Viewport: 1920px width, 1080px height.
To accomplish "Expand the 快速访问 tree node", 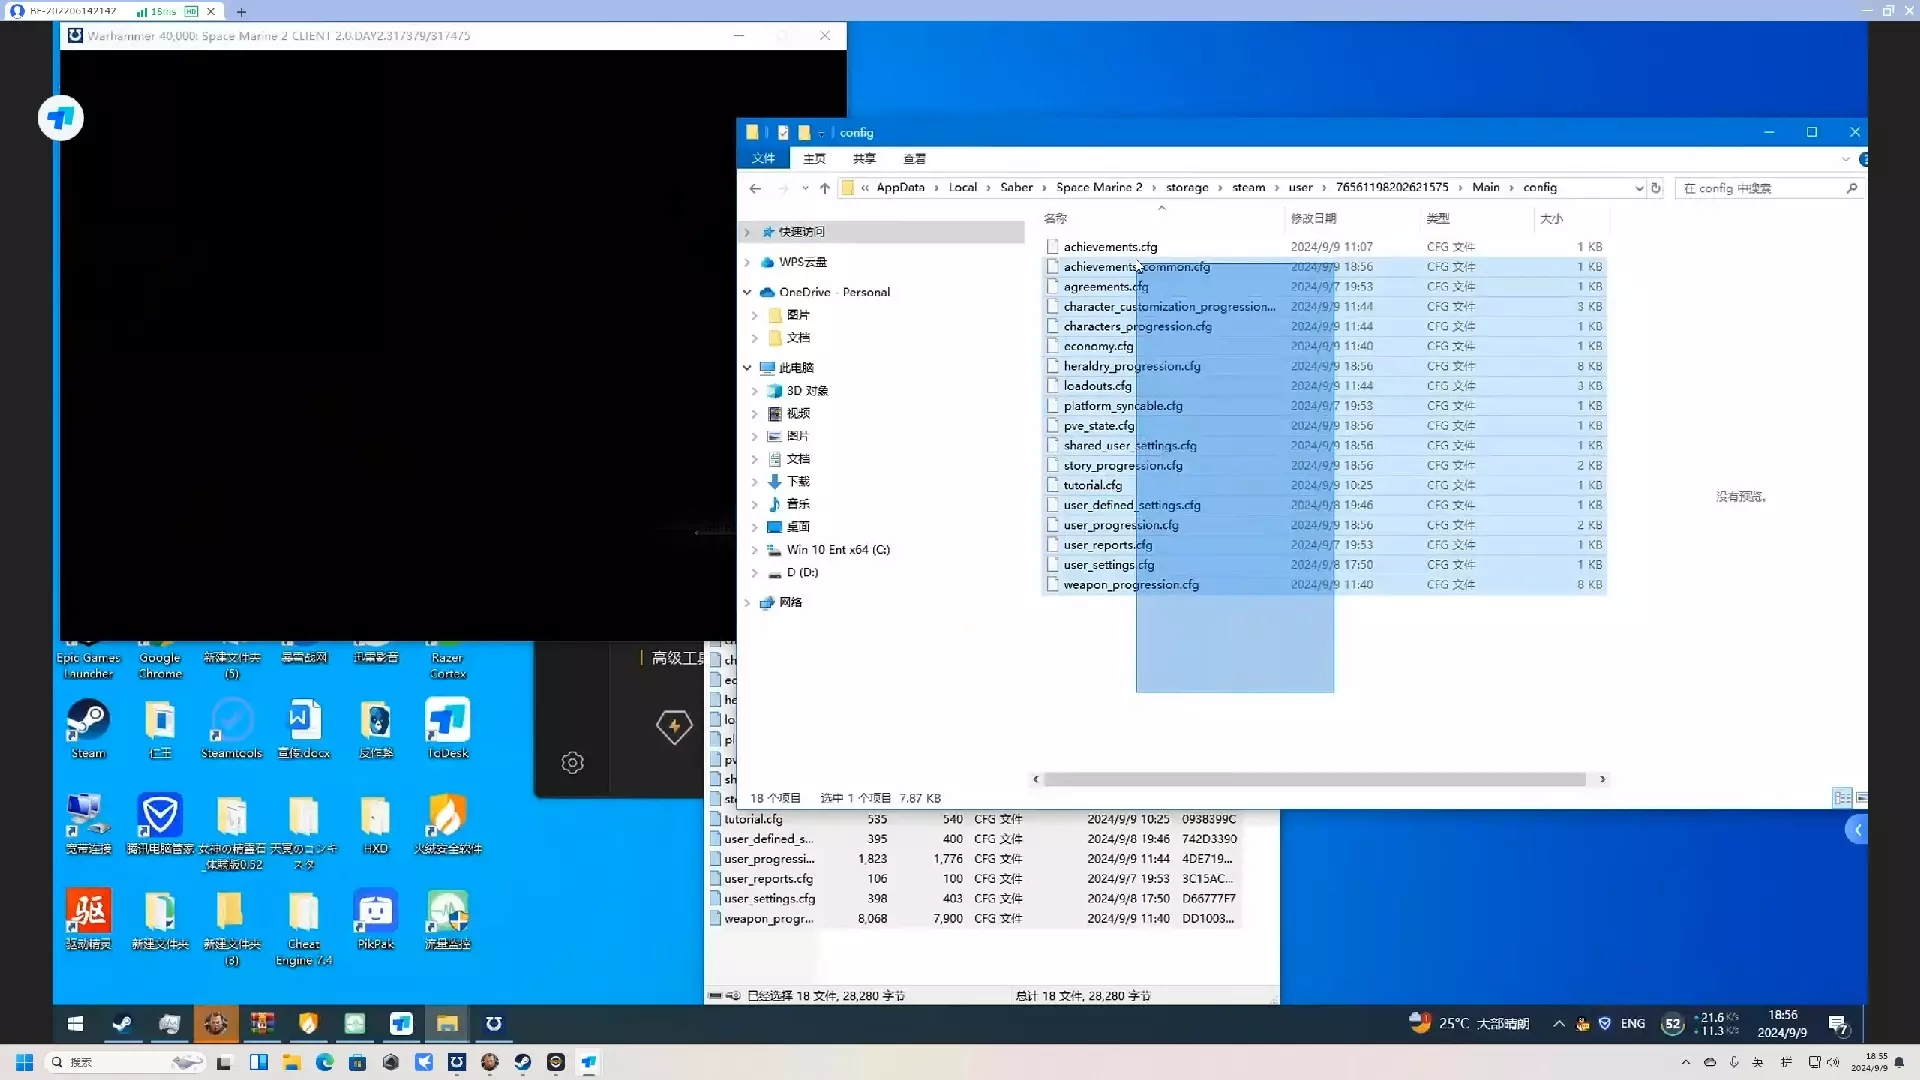I will coord(747,232).
